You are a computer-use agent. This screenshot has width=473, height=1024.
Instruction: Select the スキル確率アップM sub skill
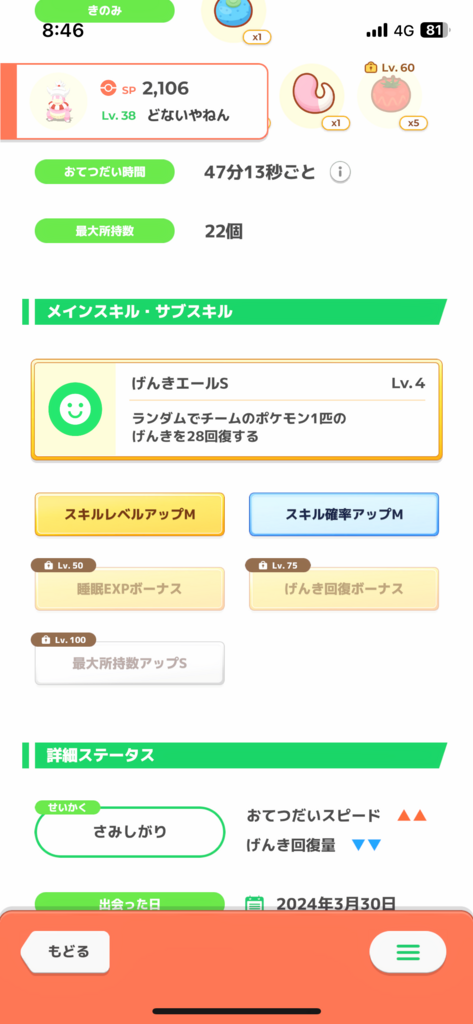point(344,515)
